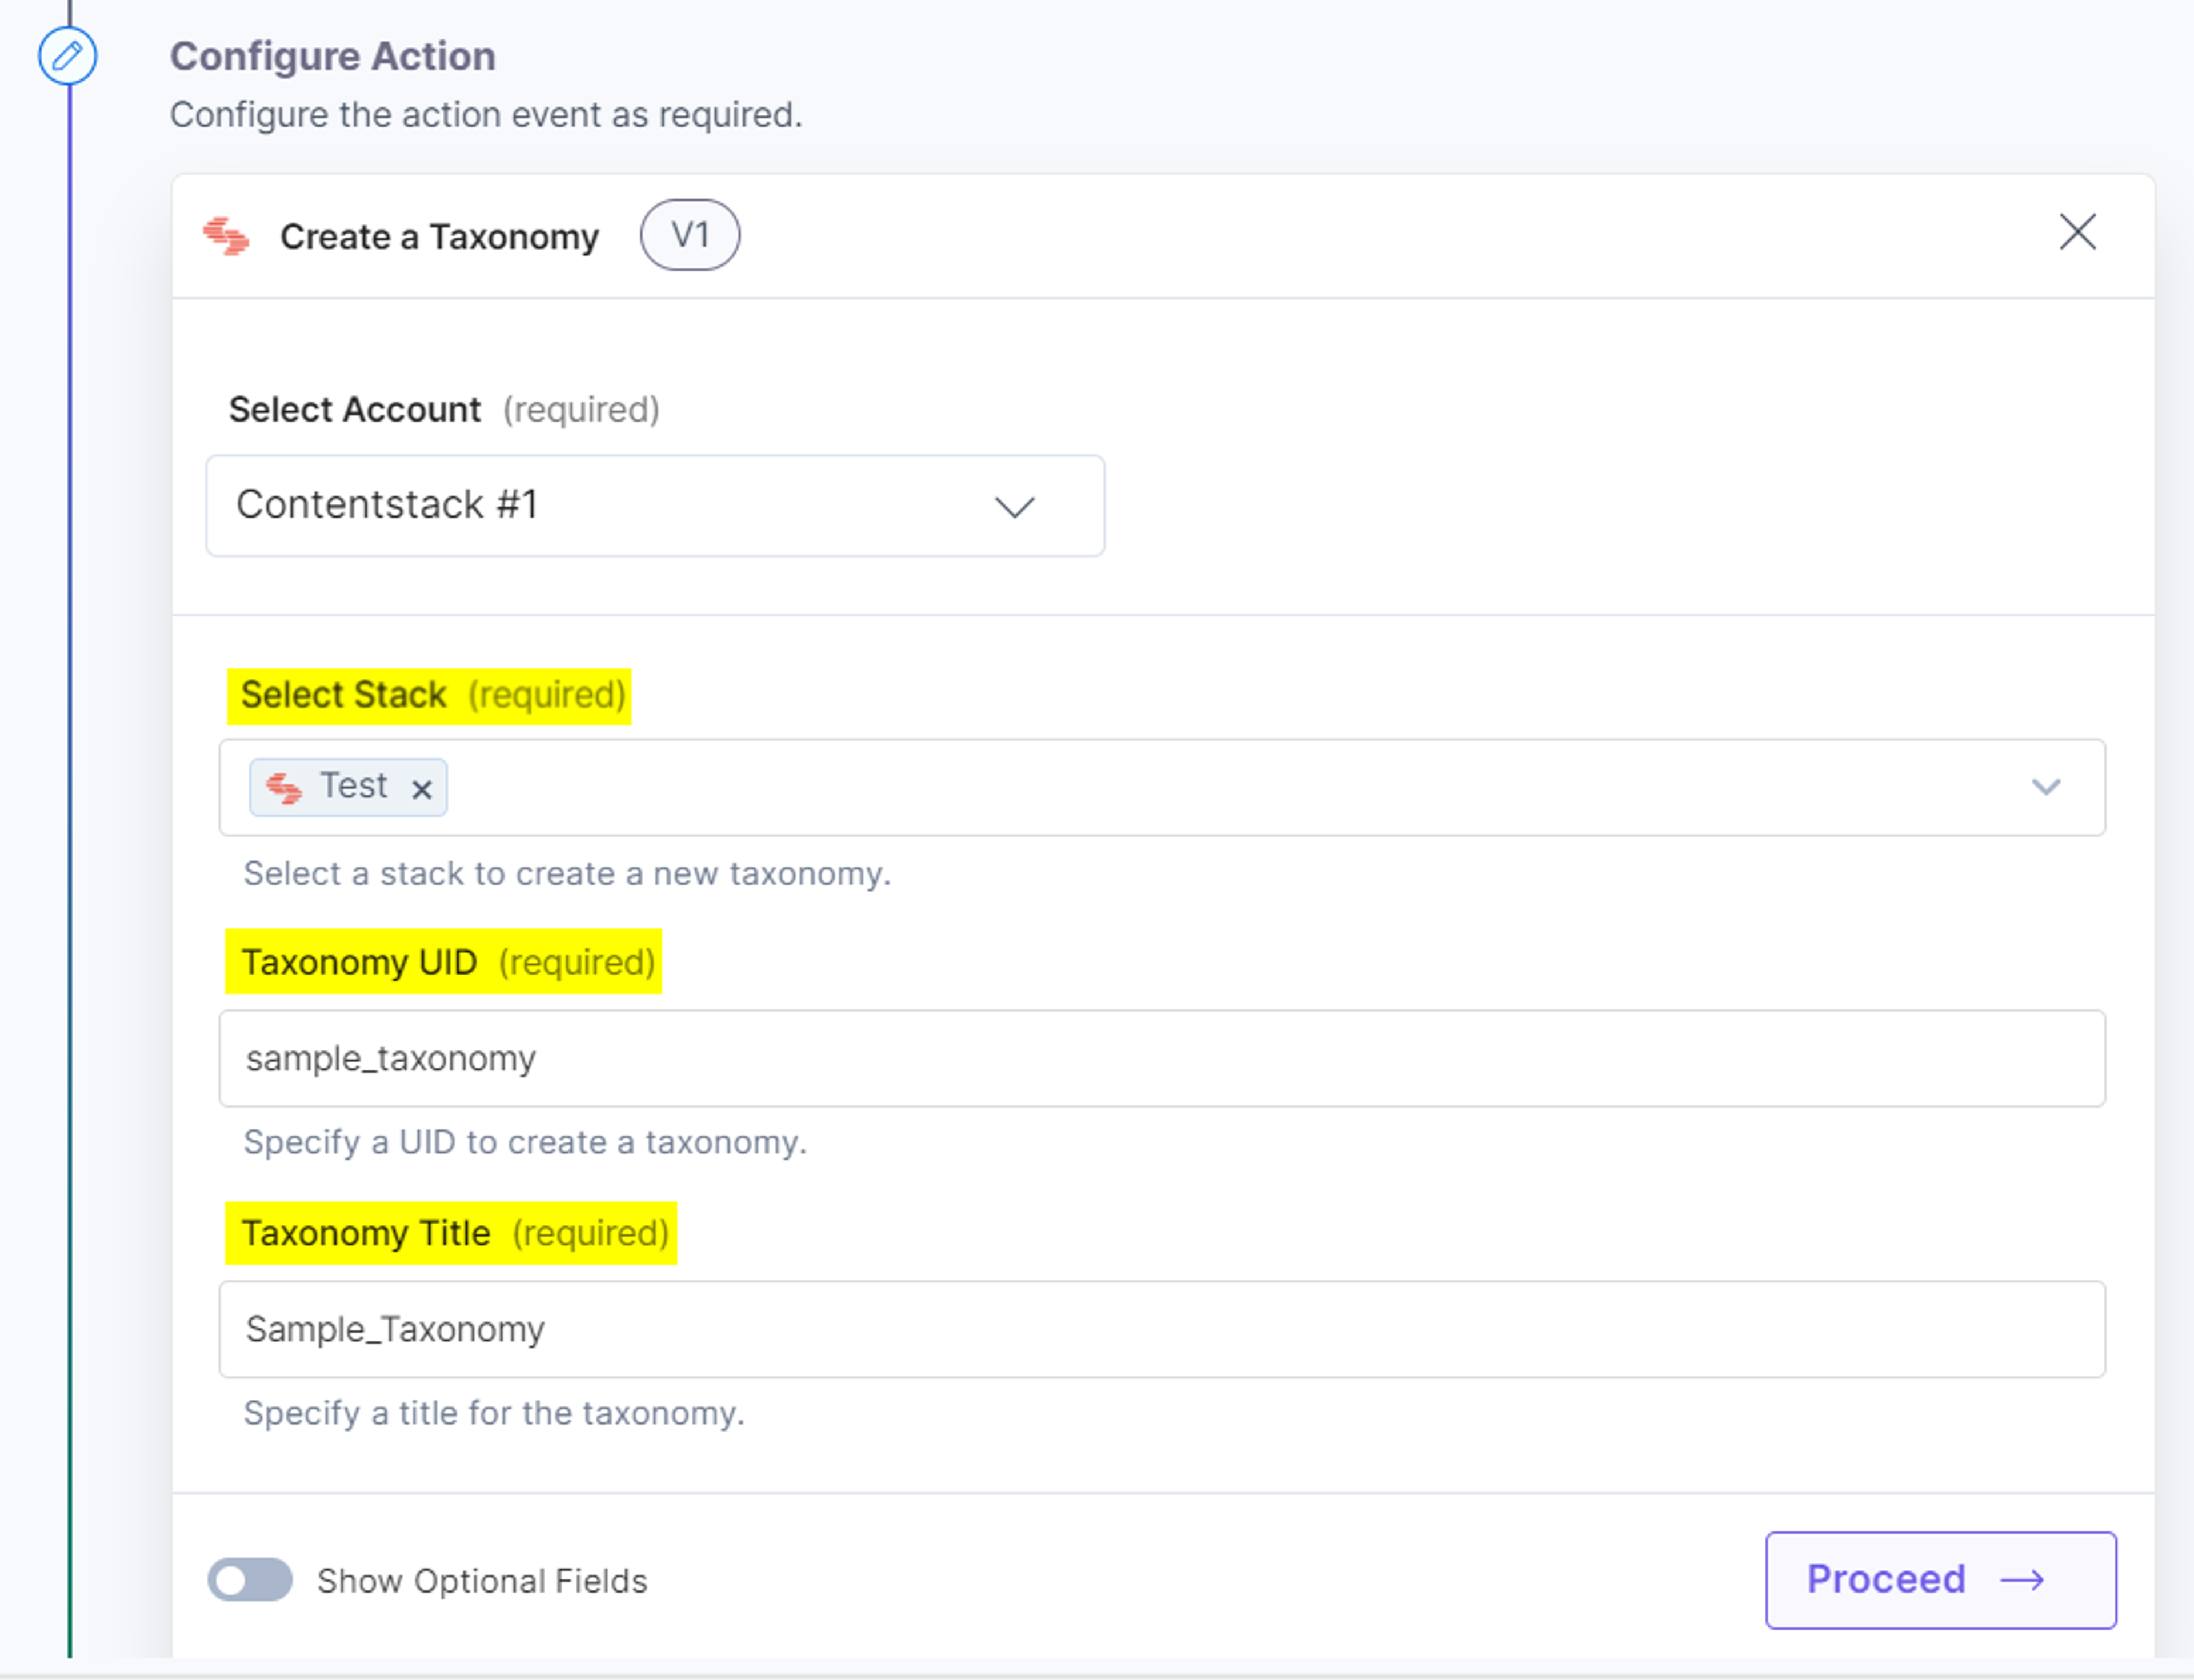The height and width of the screenshot is (1680, 2194).
Task: Click the Create a Taxonomy title text
Action: coord(439,237)
